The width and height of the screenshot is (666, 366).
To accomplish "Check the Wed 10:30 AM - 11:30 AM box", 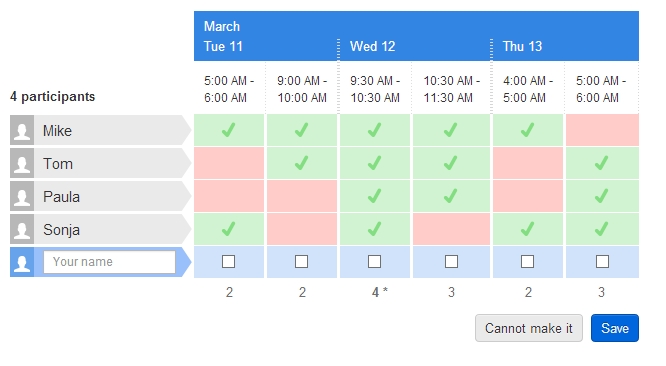I will (451, 262).
